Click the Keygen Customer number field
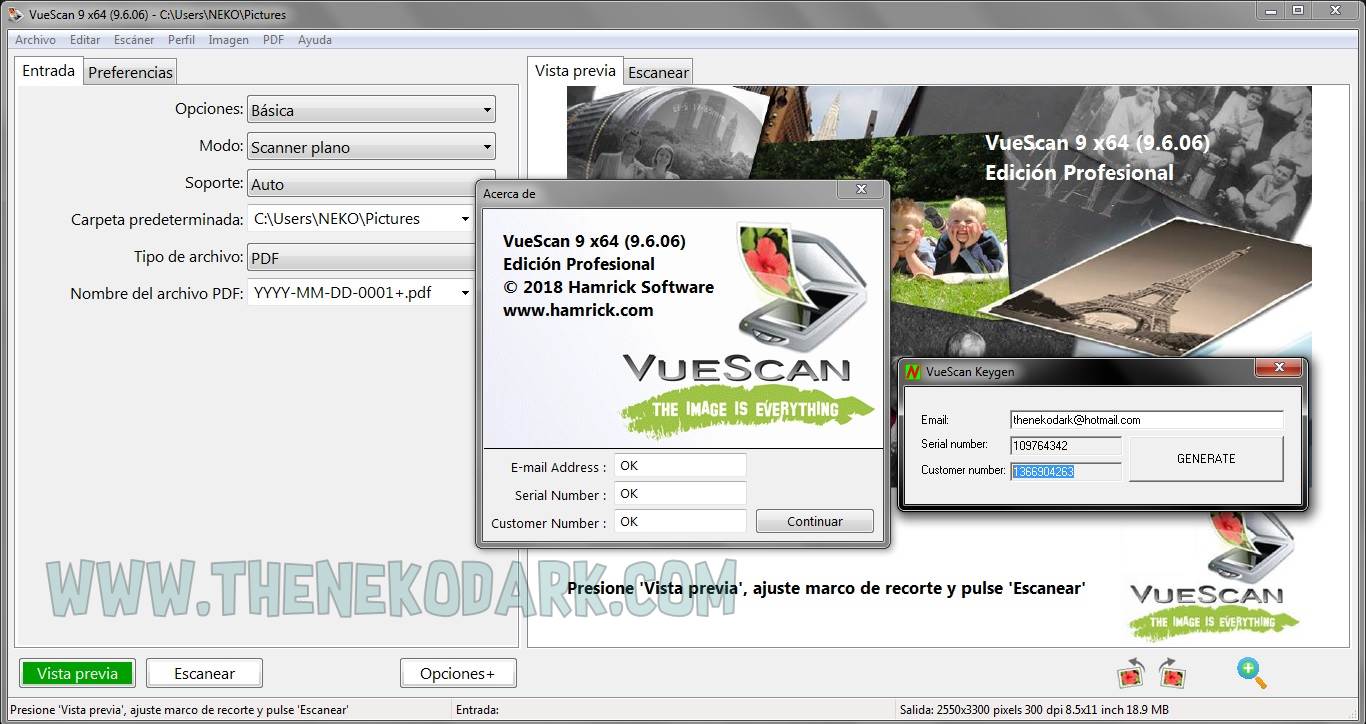This screenshot has width=1366, height=724. point(1066,472)
